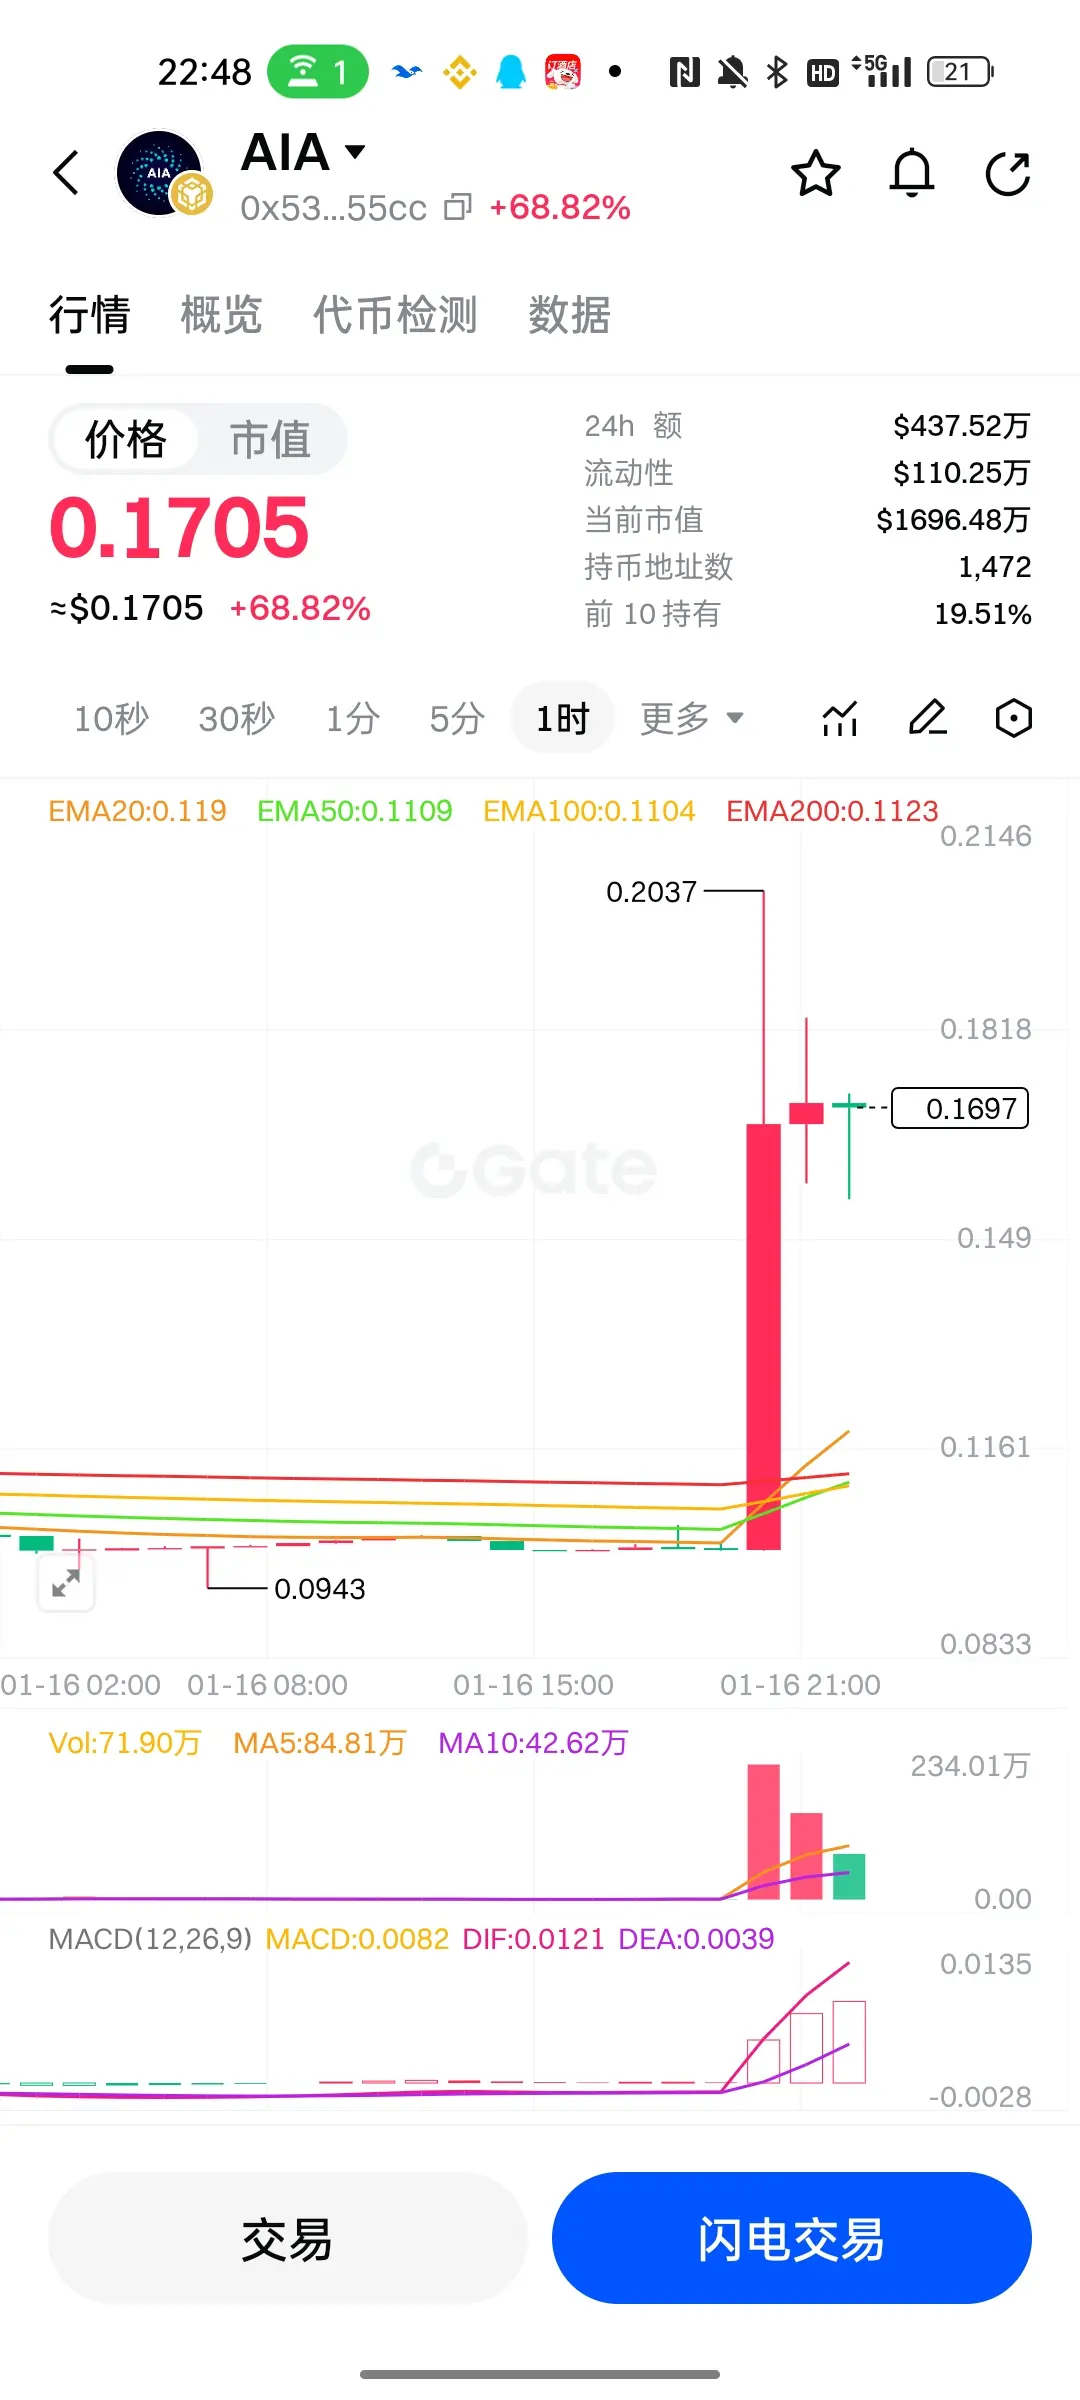
Task: Expand the 更多 timeframe dropdown
Action: tap(692, 718)
